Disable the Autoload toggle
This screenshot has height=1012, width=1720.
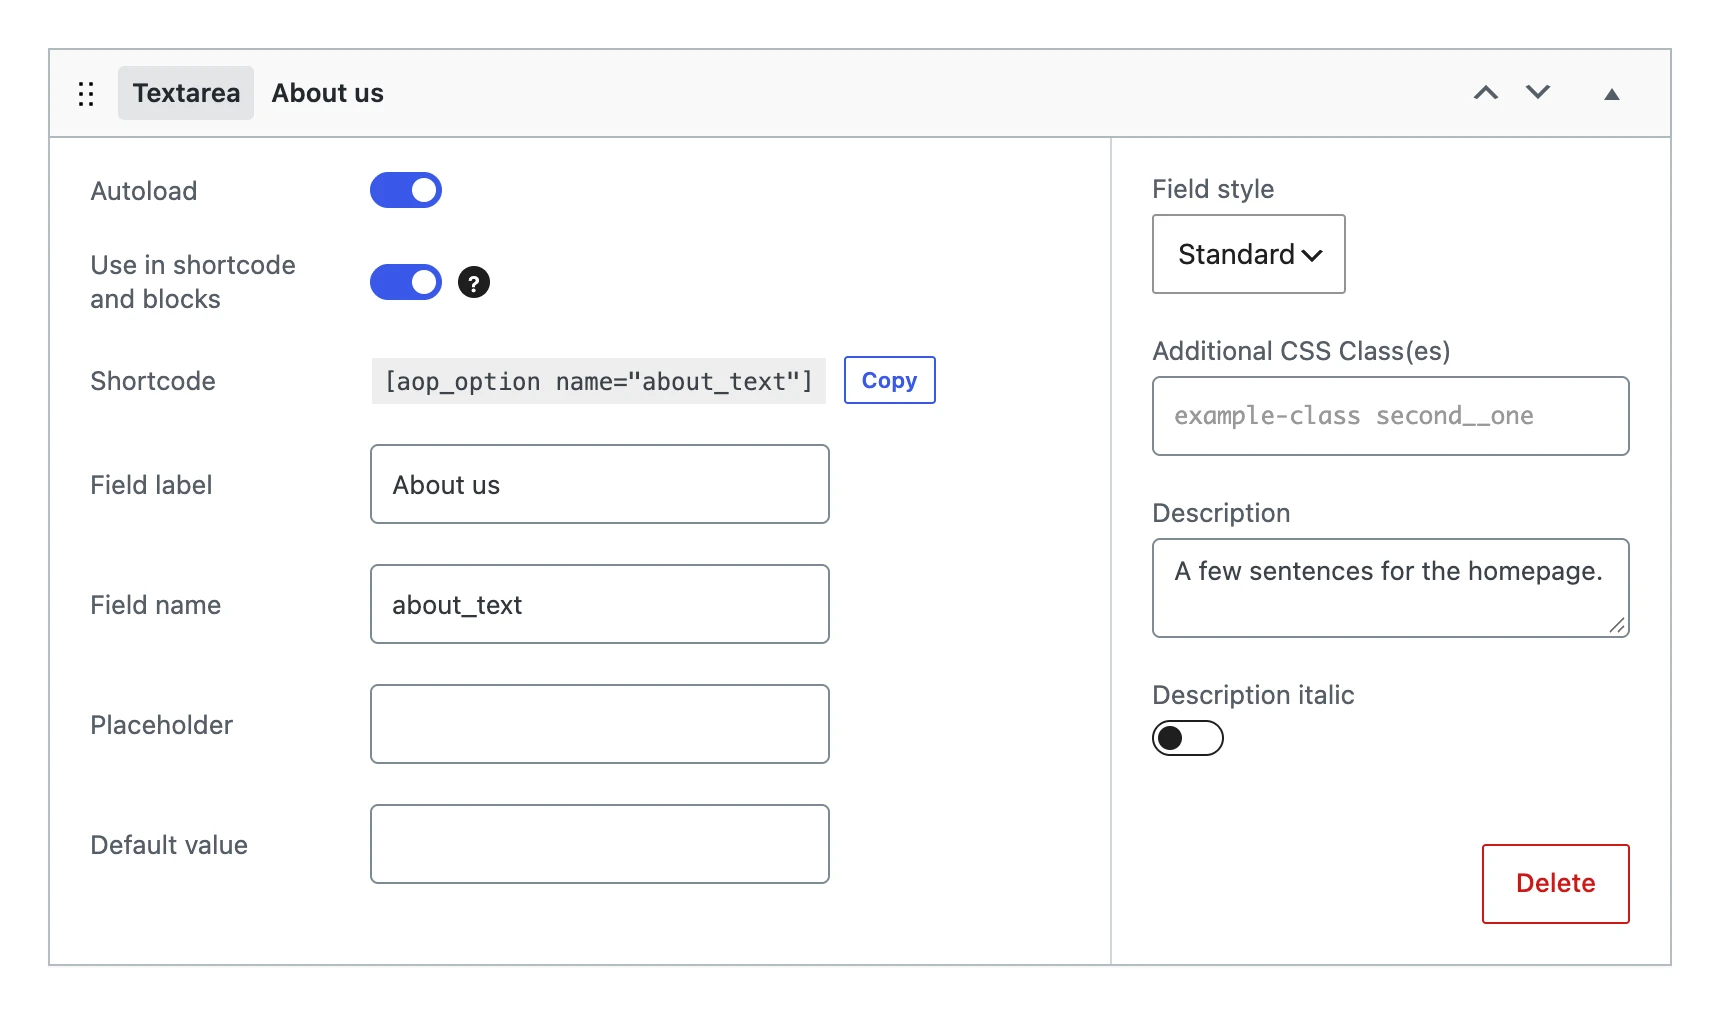[x=406, y=190]
